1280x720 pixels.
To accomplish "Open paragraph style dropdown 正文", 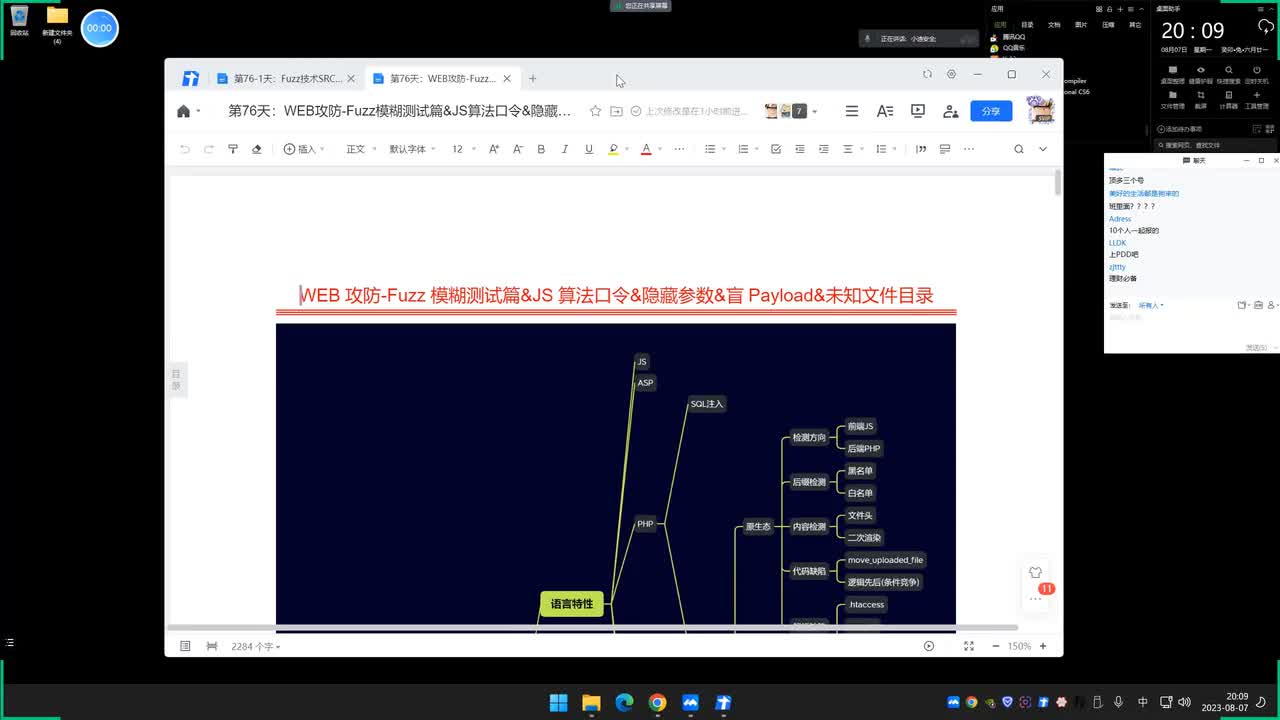I will 361,149.
